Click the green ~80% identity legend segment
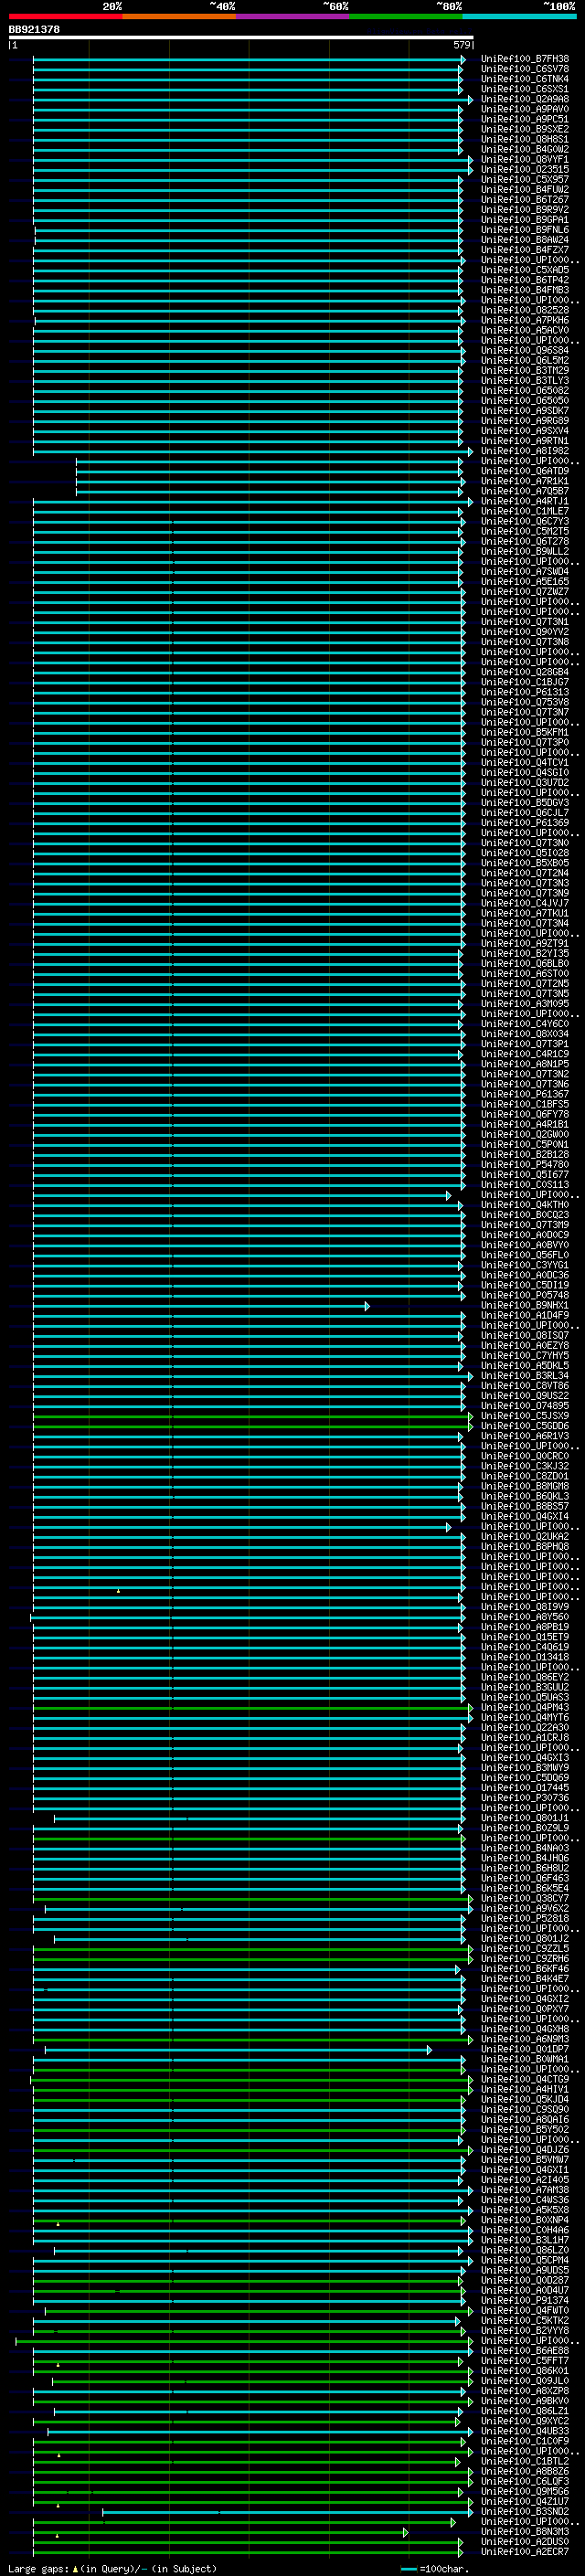585x2576 pixels. 406,16
